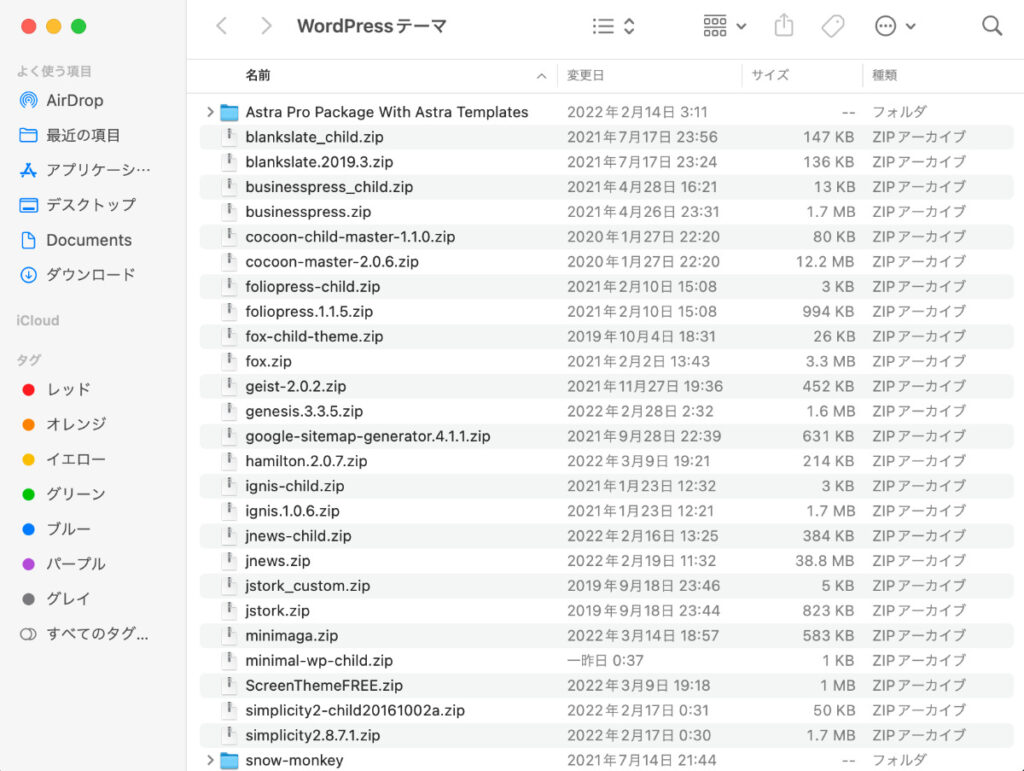Select fox.zip file
The width and height of the screenshot is (1024, 771).
(607, 362)
